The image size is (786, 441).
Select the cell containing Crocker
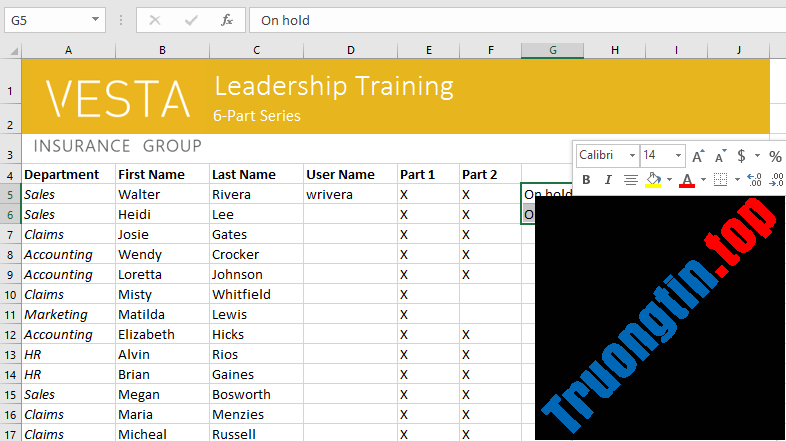point(257,255)
